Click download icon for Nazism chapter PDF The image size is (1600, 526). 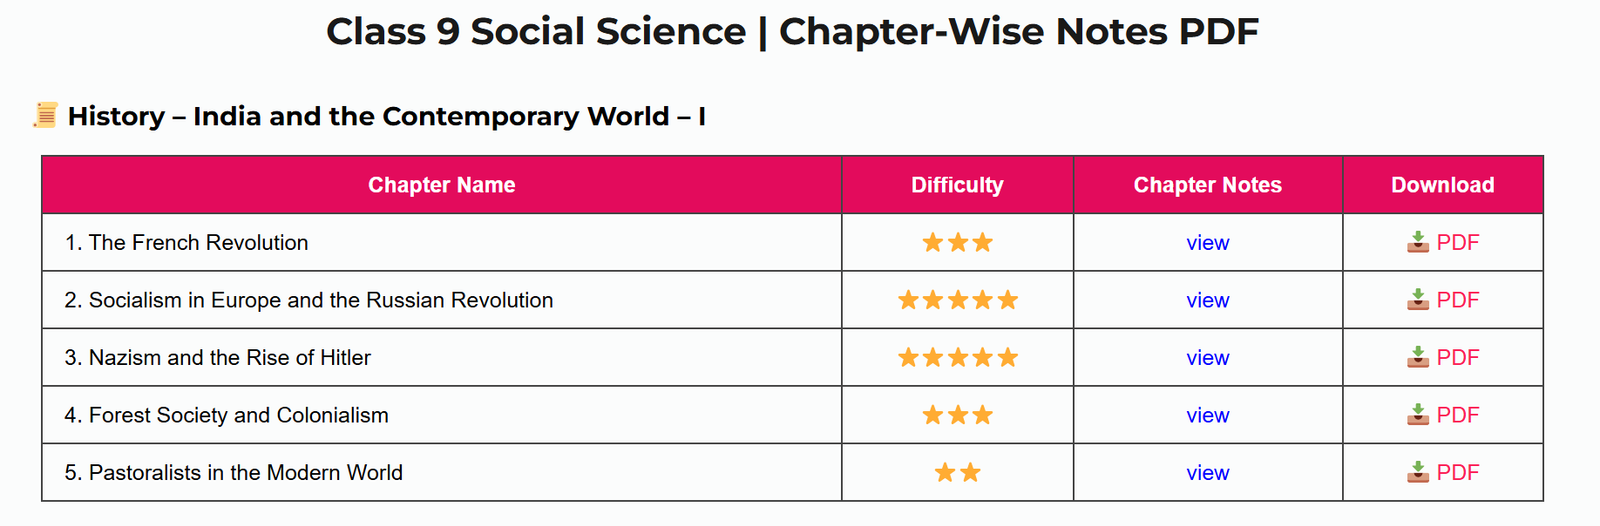click(1417, 357)
